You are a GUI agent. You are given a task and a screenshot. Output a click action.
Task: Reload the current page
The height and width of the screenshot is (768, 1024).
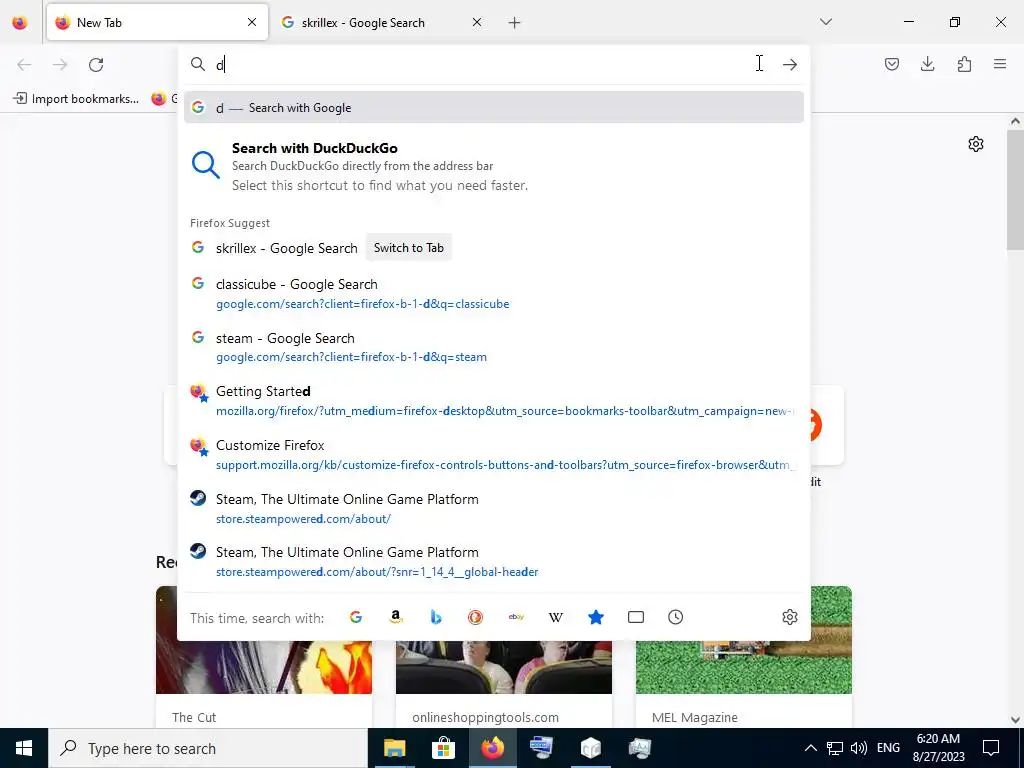click(96, 65)
